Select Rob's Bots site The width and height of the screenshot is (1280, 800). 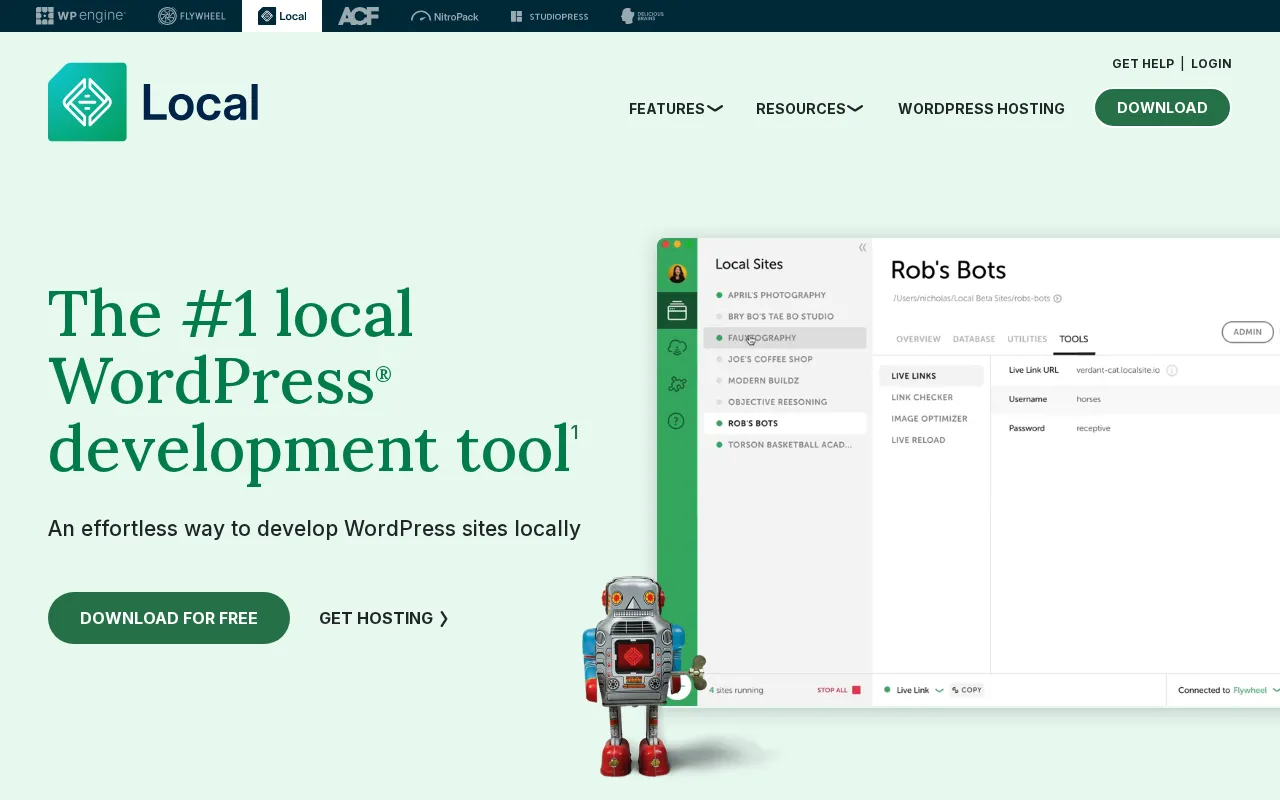(785, 423)
